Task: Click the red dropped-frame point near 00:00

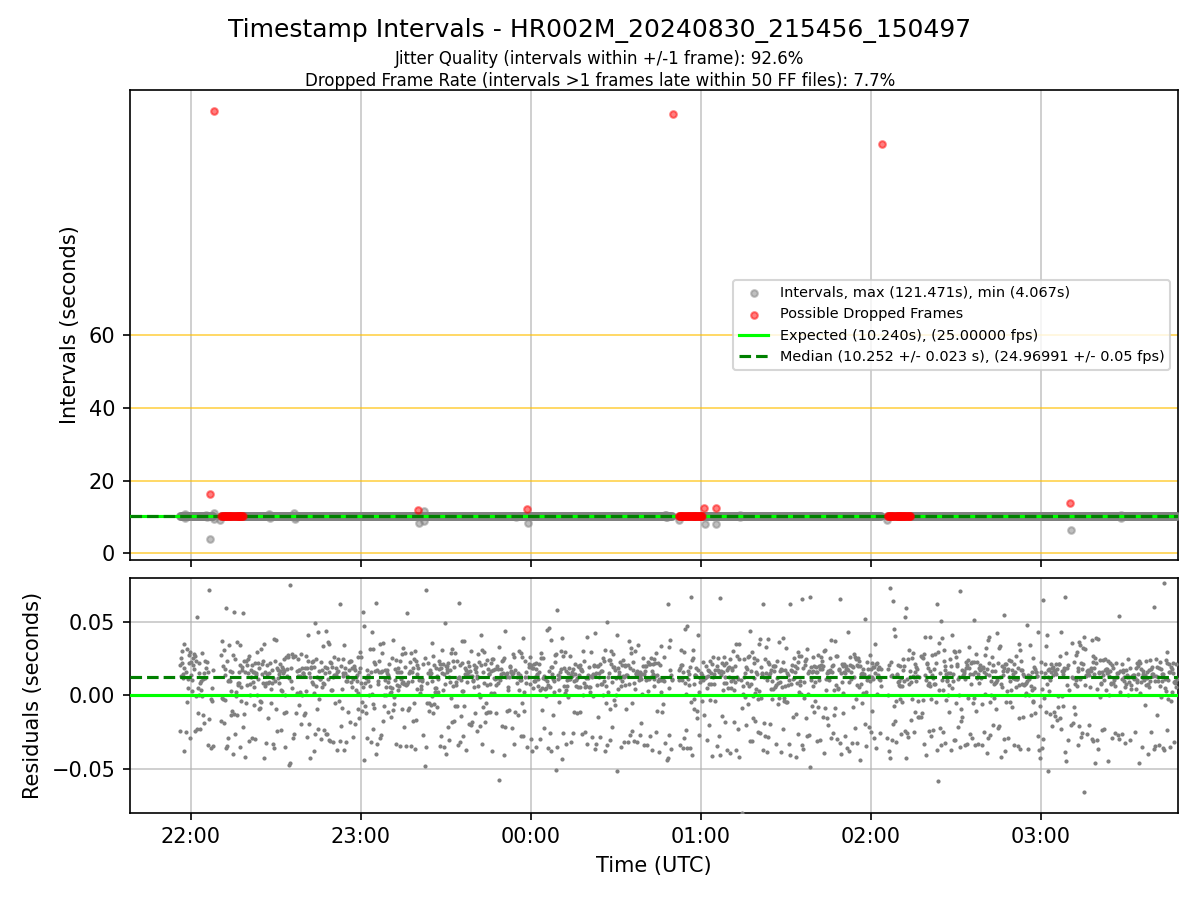Action: click(x=527, y=509)
